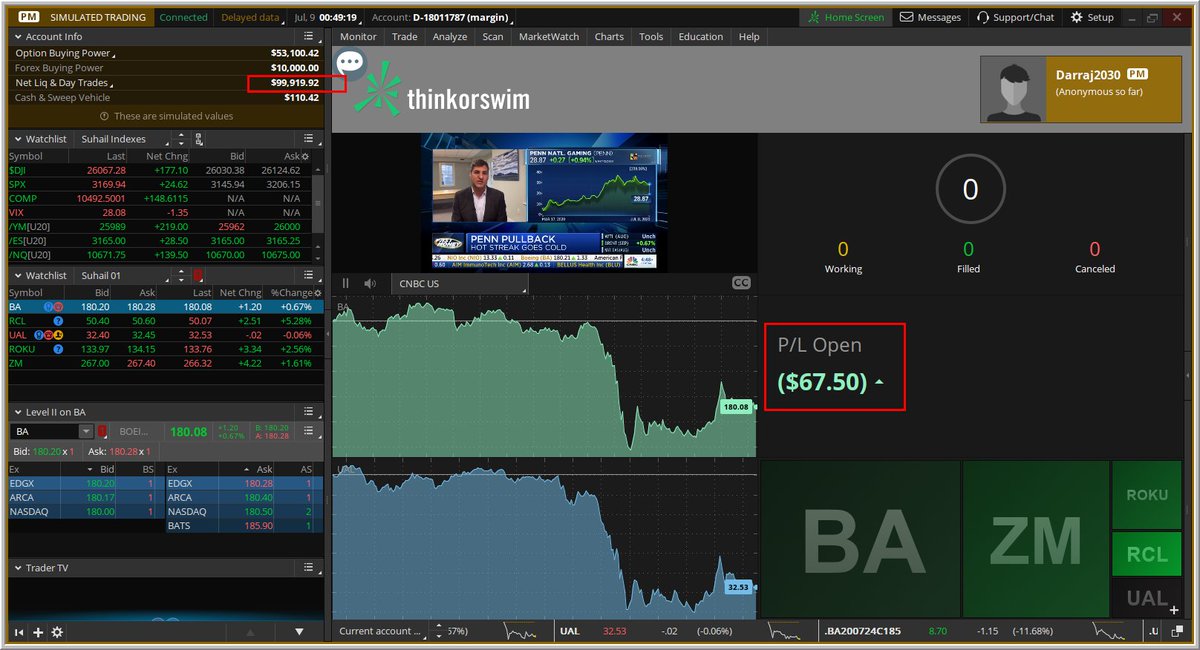Open the Charts tab
The width and height of the screenshot is (1200, 650).
coord(609,37)
